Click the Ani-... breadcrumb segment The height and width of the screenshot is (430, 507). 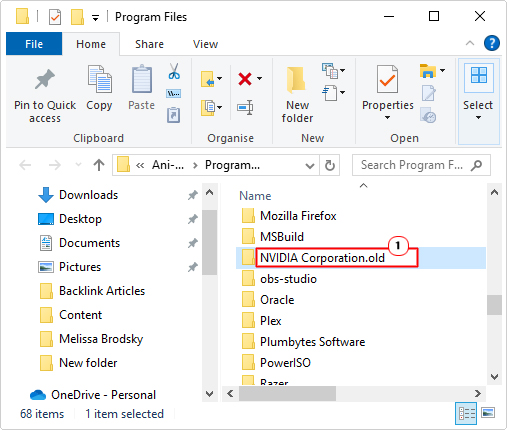(168, 165)
